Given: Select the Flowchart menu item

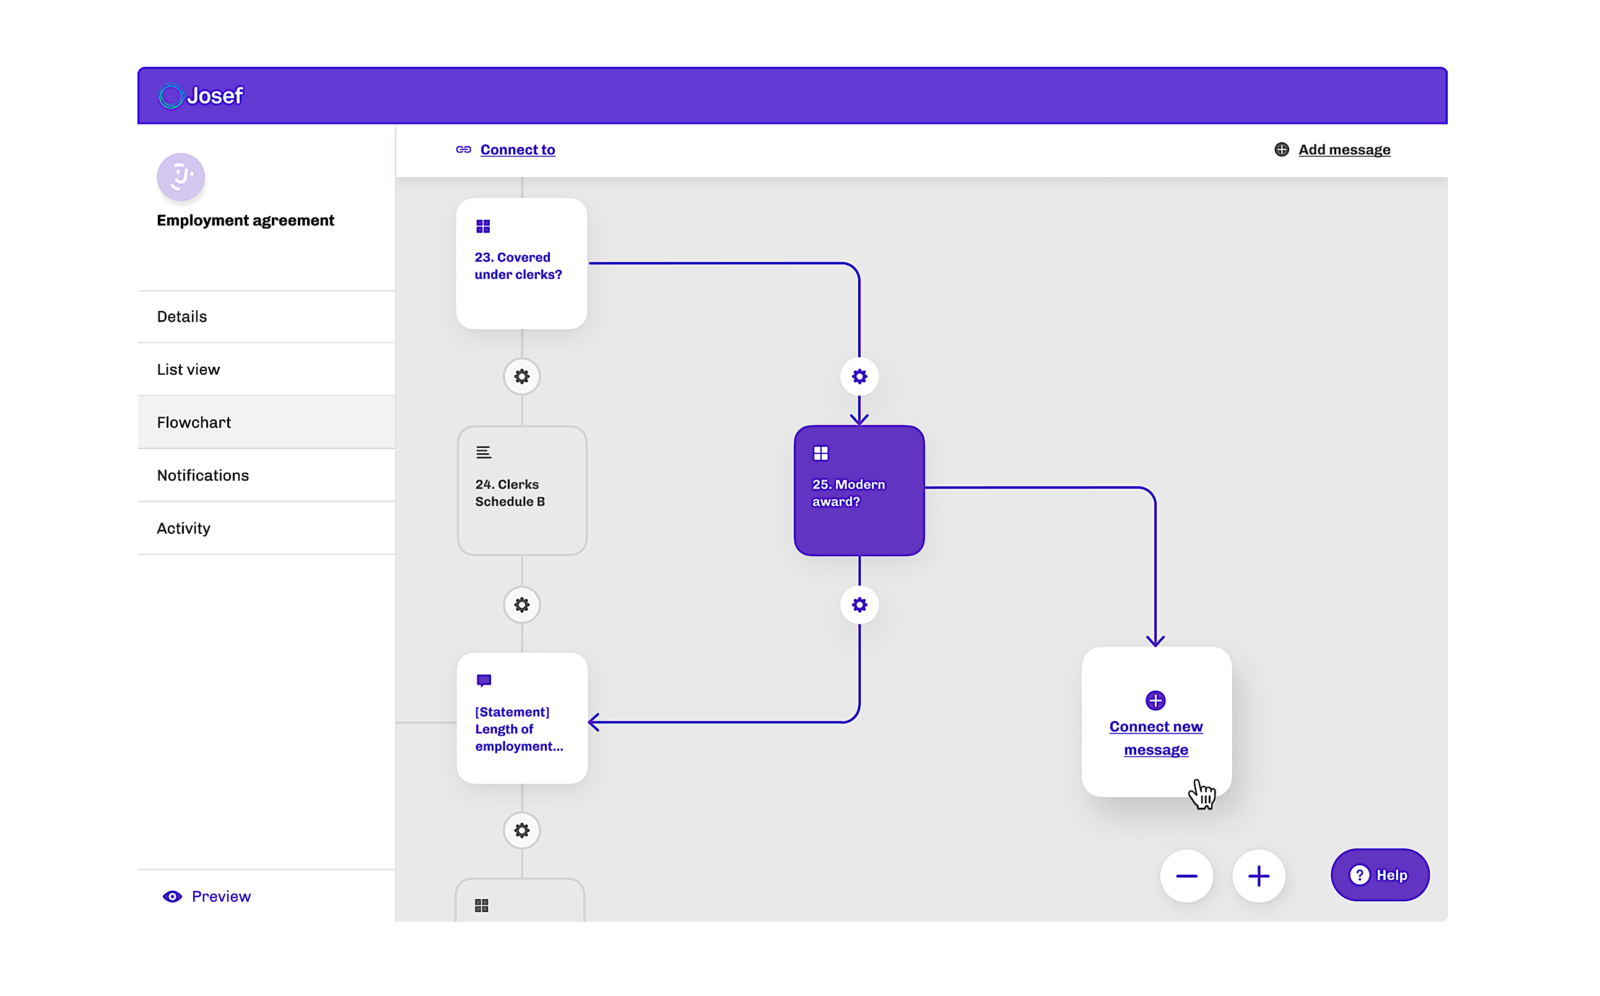Looking at the screenshot, I should tap(266, 423).
